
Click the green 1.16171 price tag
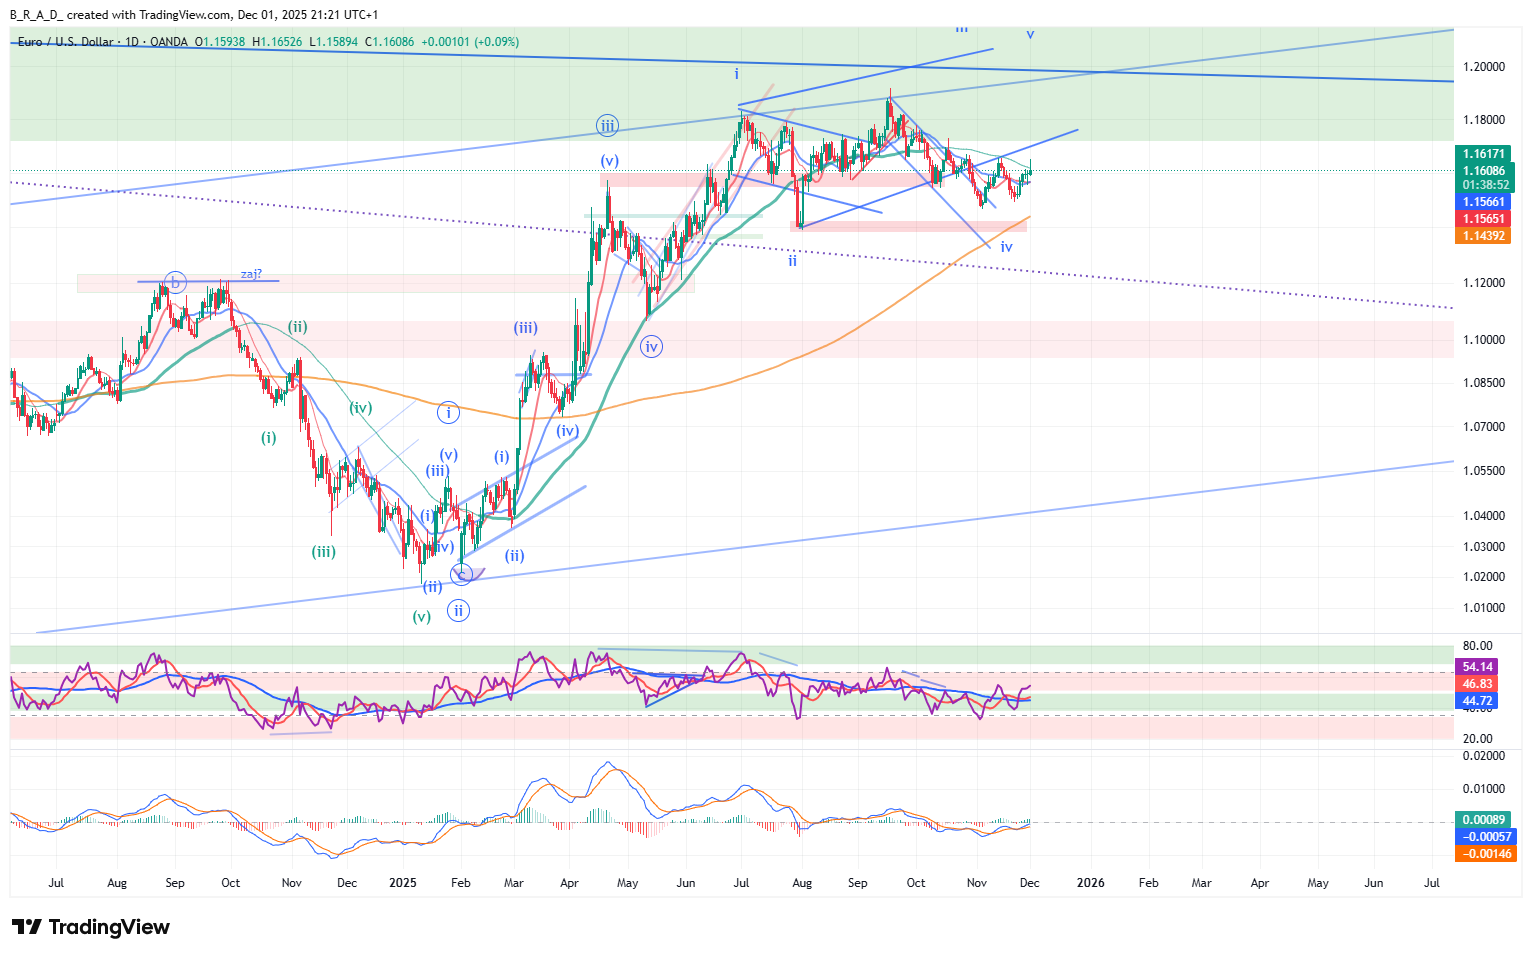[1483, 154]
